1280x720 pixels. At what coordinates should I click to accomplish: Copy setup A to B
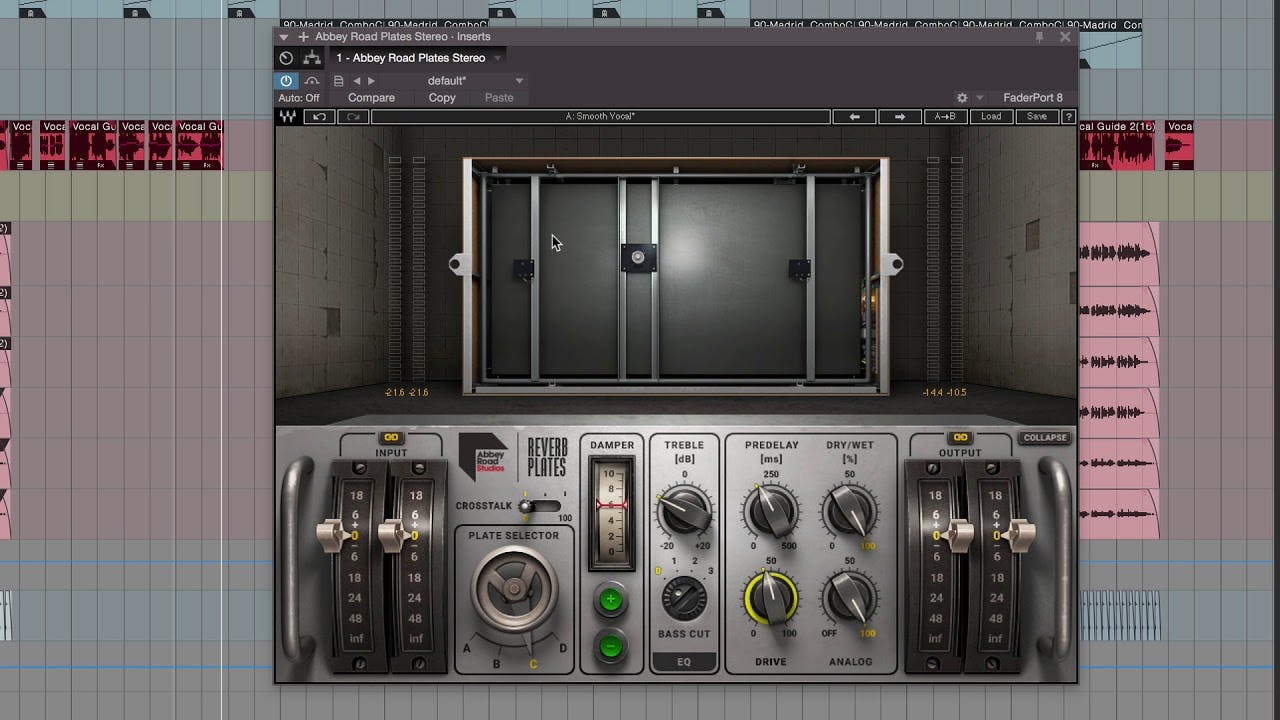click(x=945, y=117)
